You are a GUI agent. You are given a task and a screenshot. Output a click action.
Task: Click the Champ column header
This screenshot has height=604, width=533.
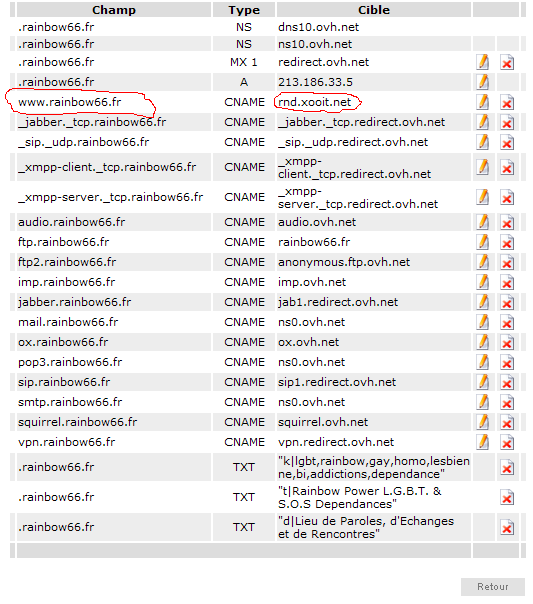pos(114,10)
